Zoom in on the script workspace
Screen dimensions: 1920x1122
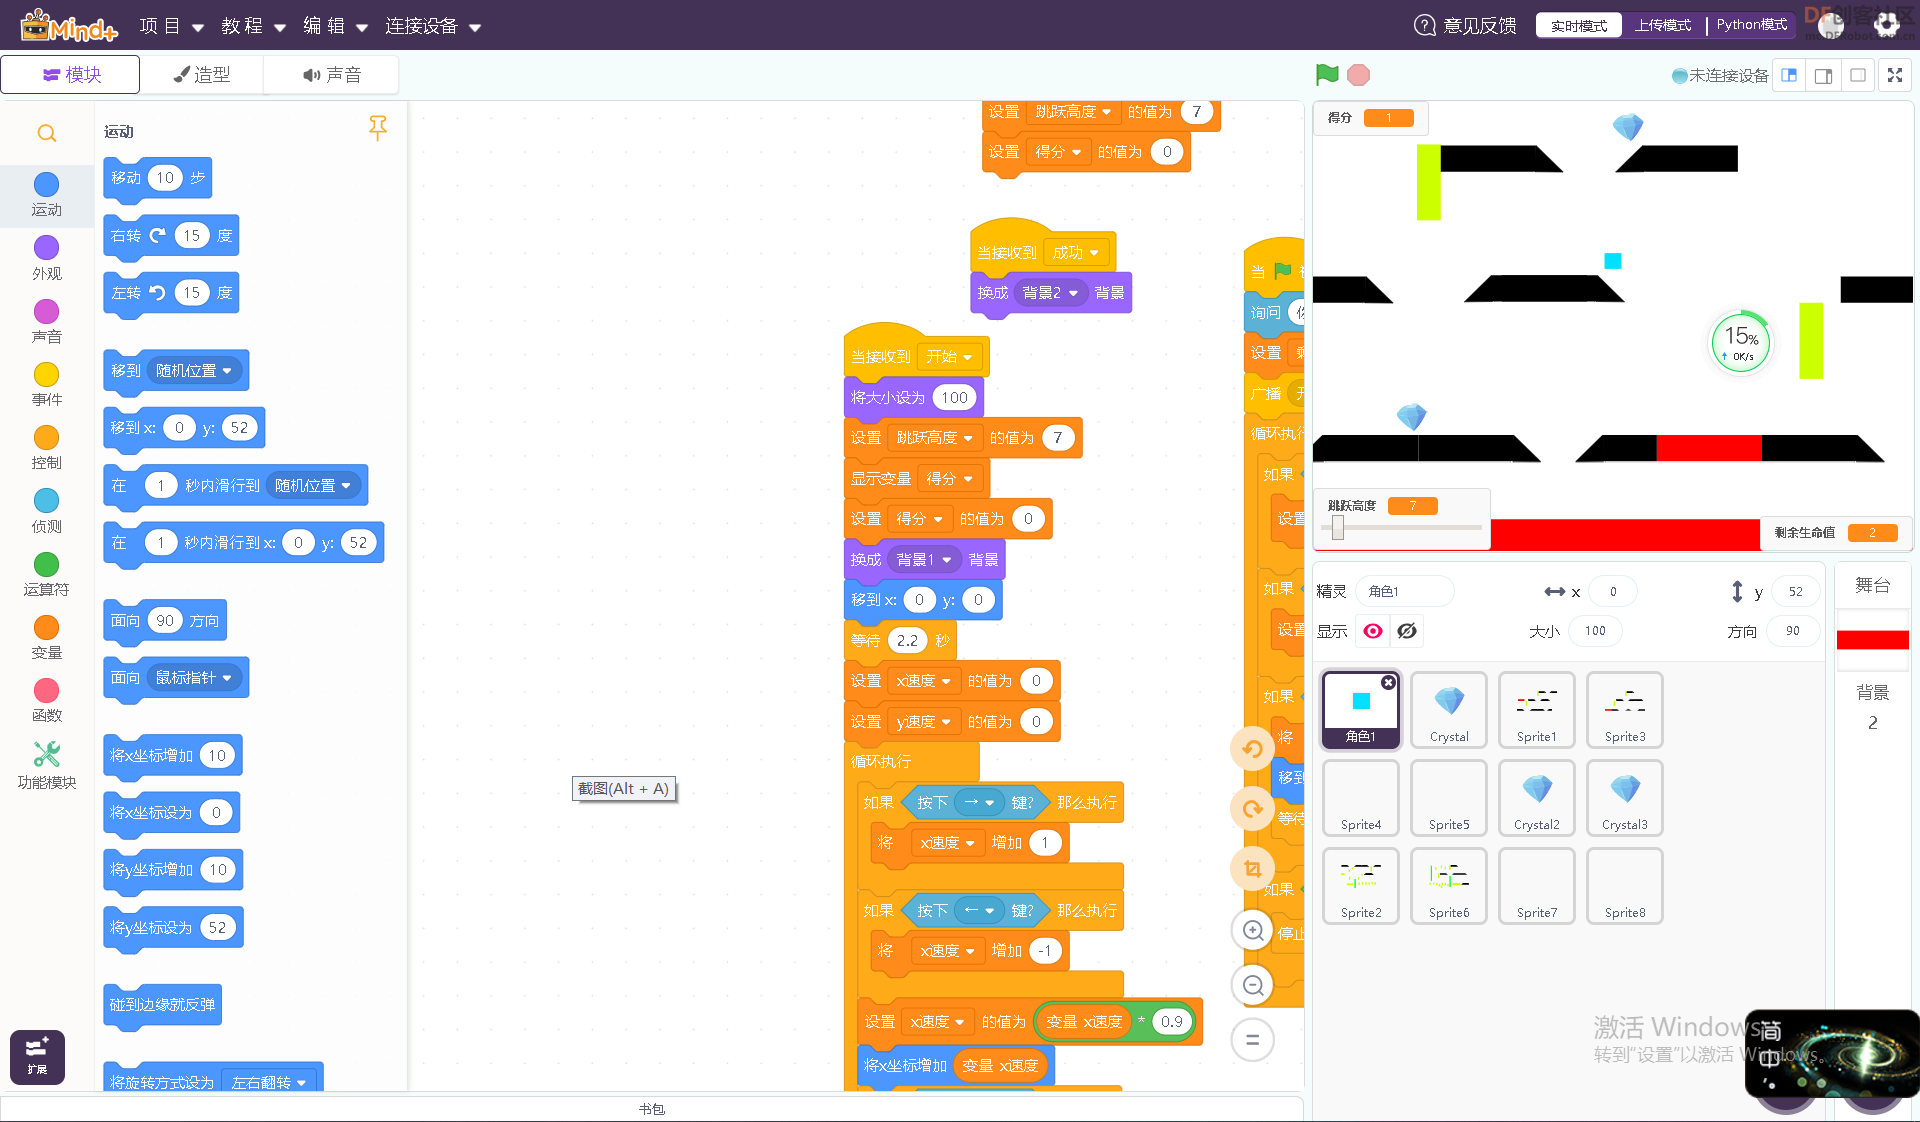click(x=1252, y=931)
